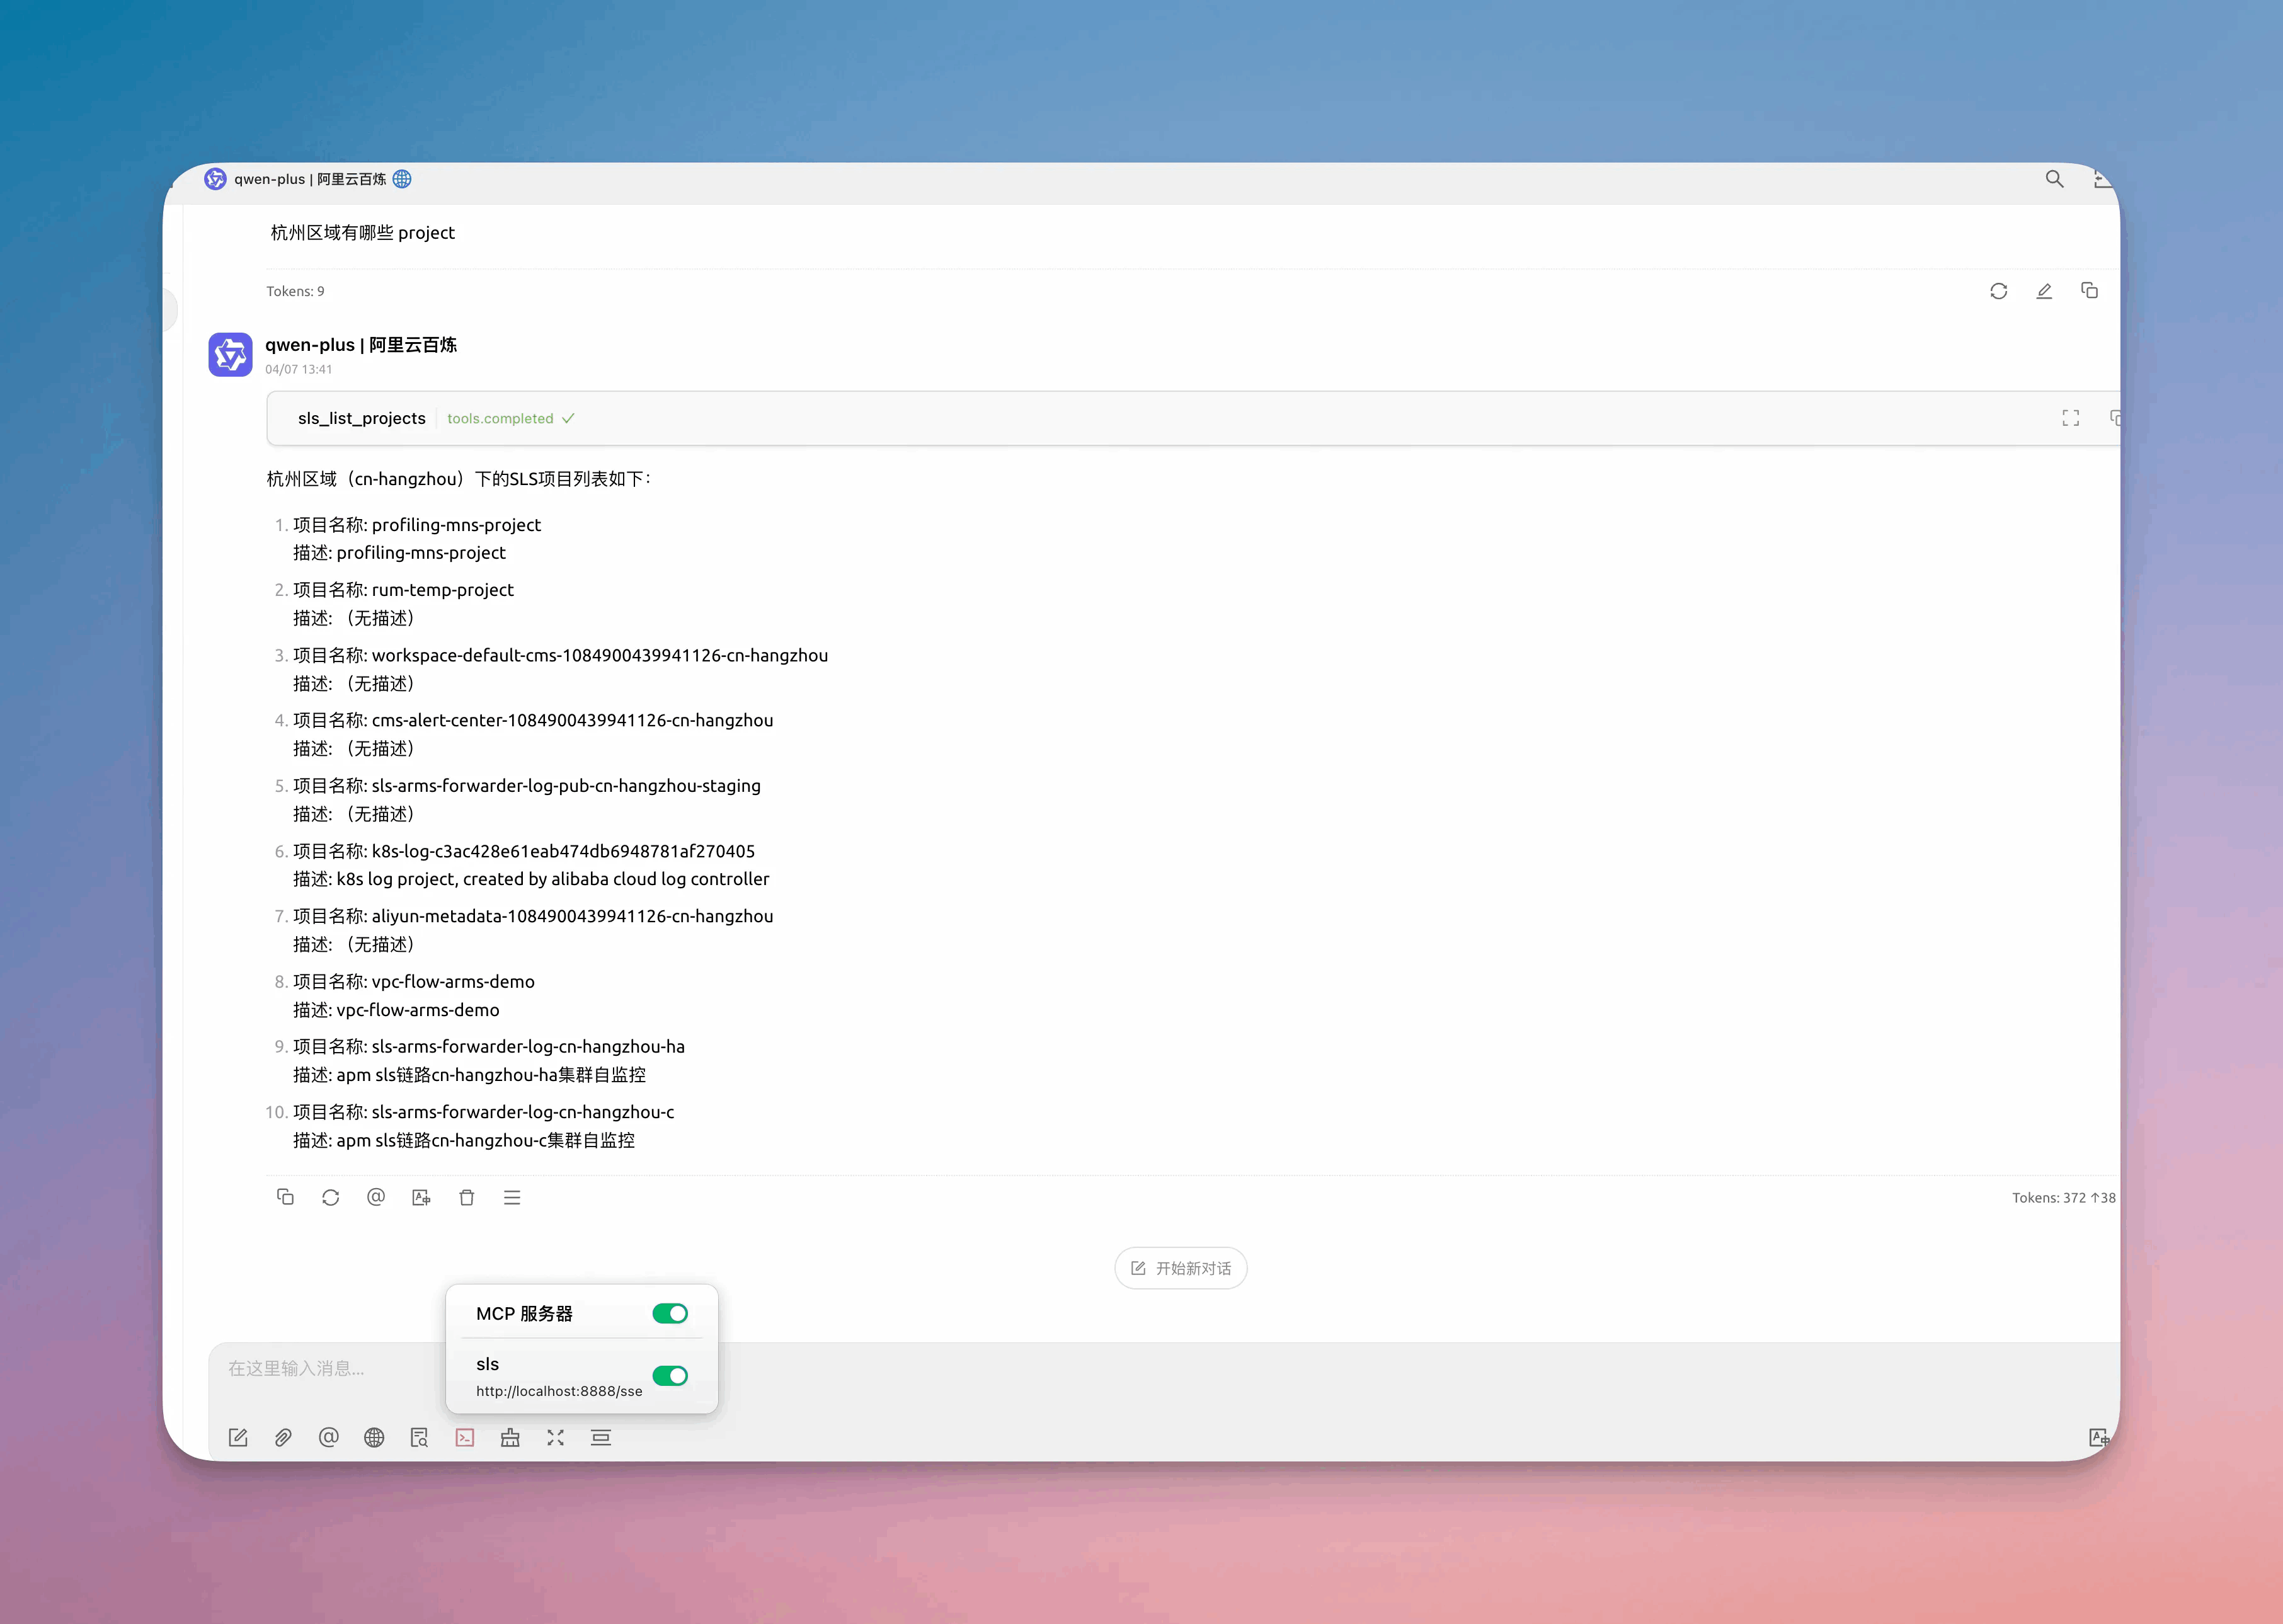Click the collapse arrows icon in input toolbar
The height and width of the screenshot is (1624, 2283).
click(x=556, y=1437)
